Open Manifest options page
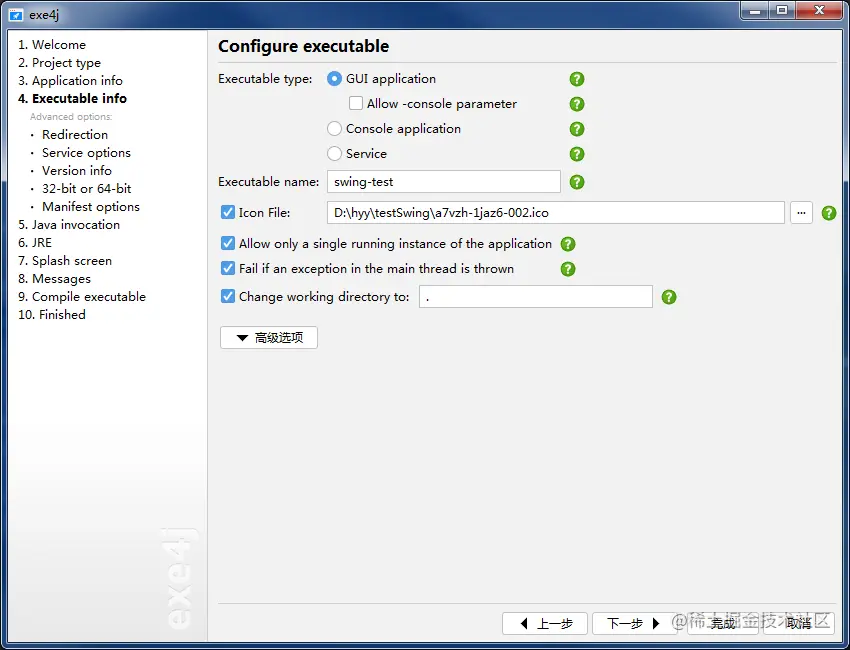 (x=91, y=207)
